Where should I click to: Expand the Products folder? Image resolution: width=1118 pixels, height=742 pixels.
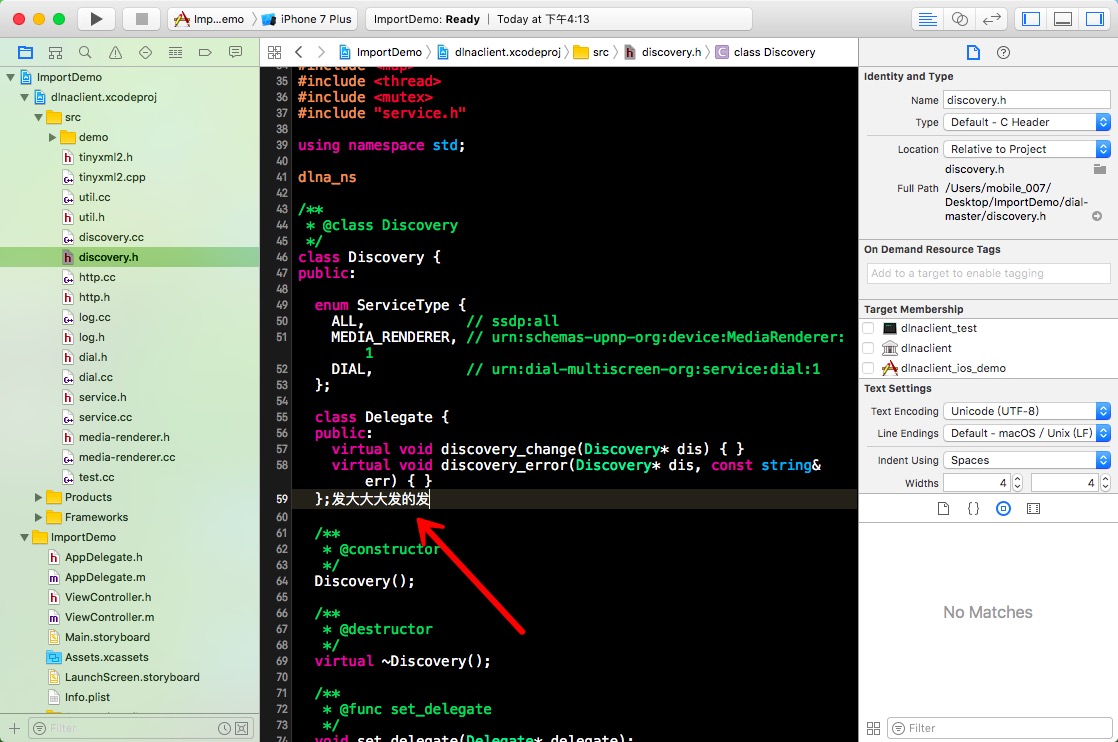[x=39, y=497]
